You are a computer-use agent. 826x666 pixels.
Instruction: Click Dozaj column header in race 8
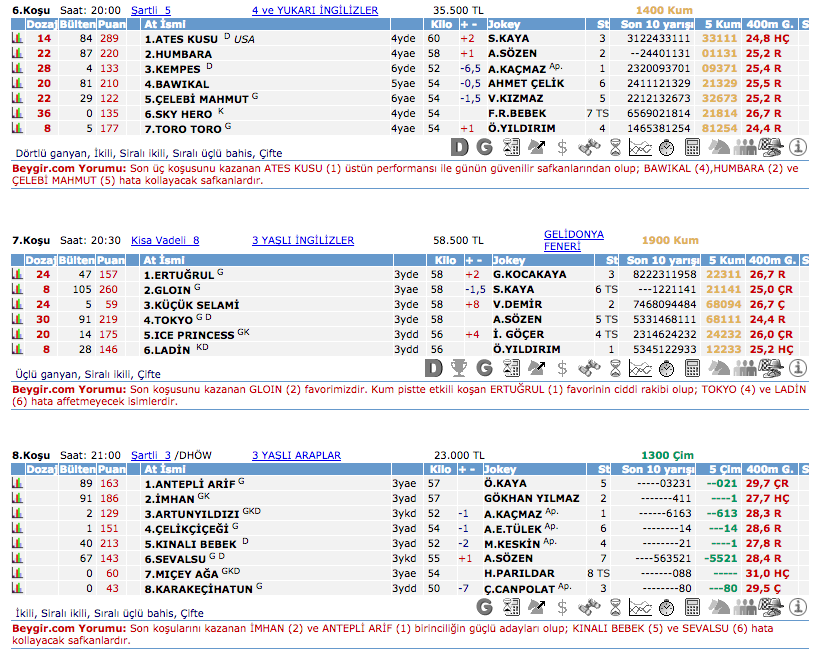pyautogui.click(x=40, y=469)
